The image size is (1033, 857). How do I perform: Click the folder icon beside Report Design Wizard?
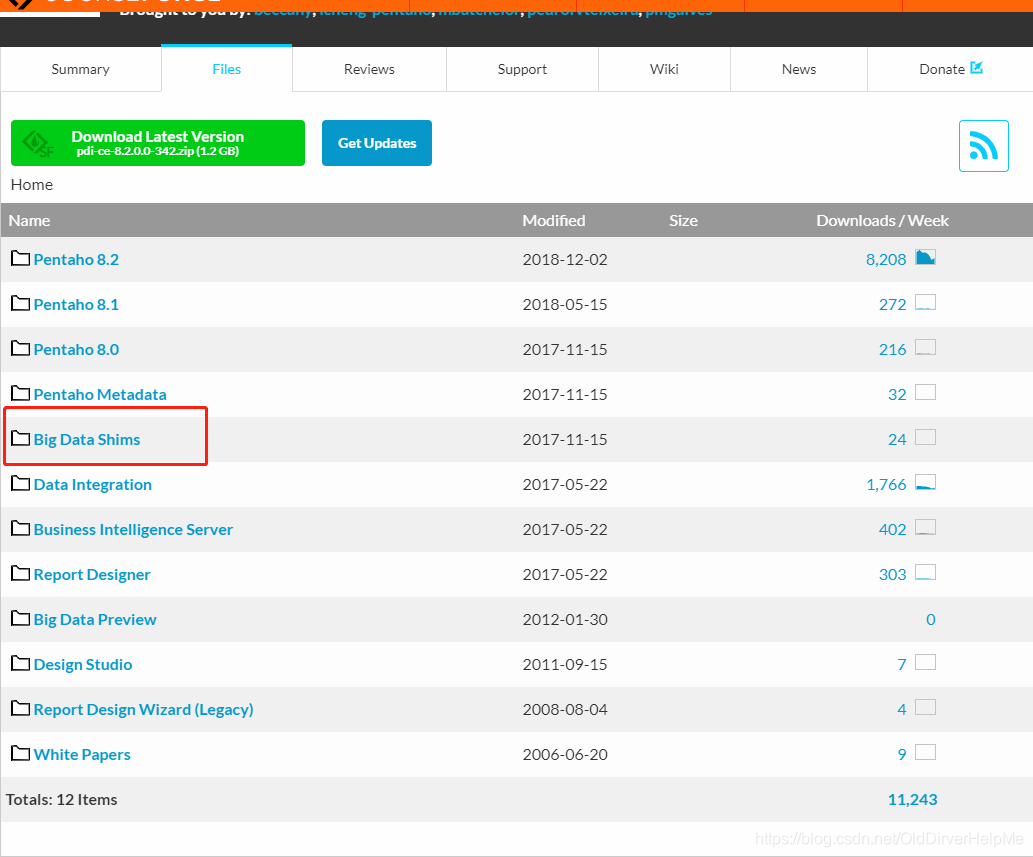(20, 707)
